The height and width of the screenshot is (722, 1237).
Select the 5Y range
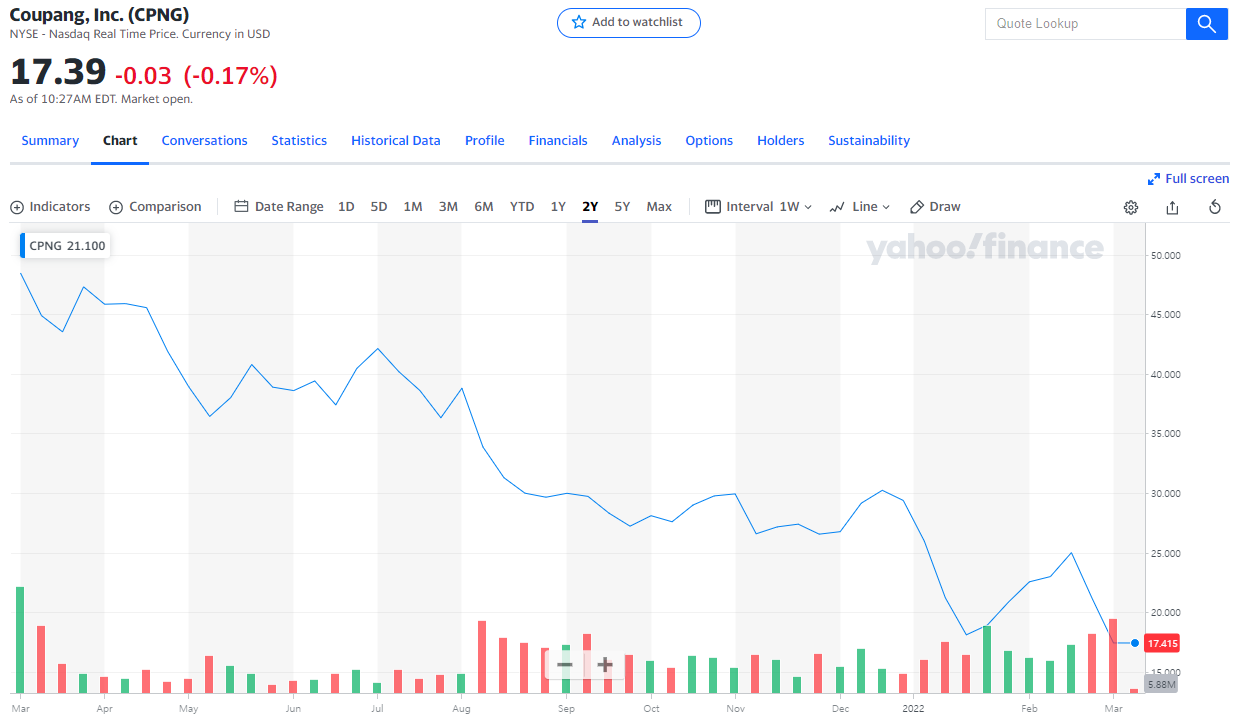tap(622, 207)
